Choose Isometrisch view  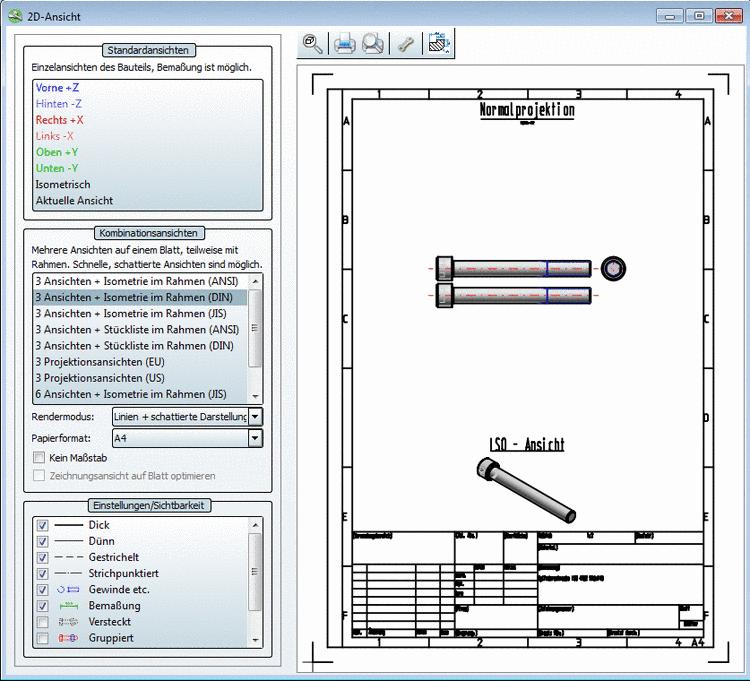tap(63, 185)
